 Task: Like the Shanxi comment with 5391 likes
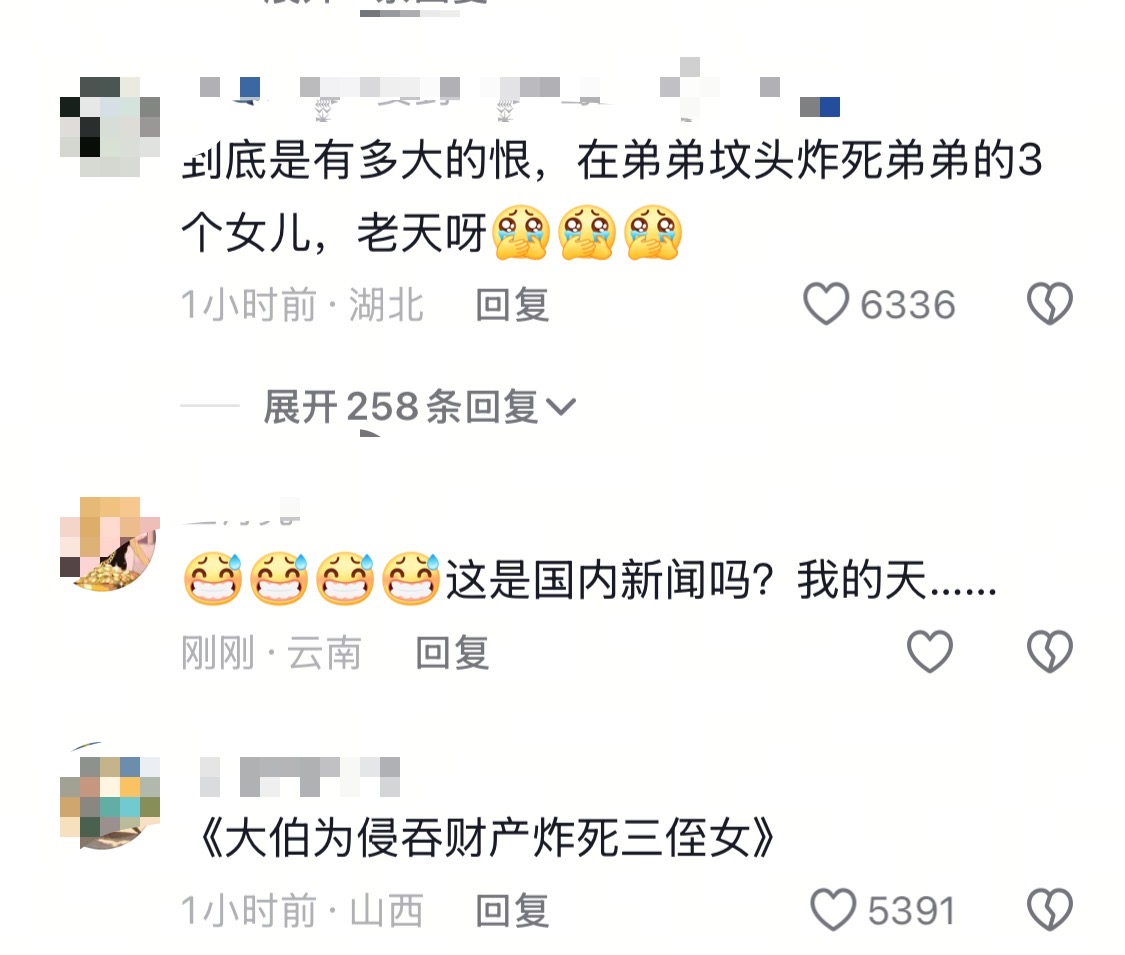(833, 910)
